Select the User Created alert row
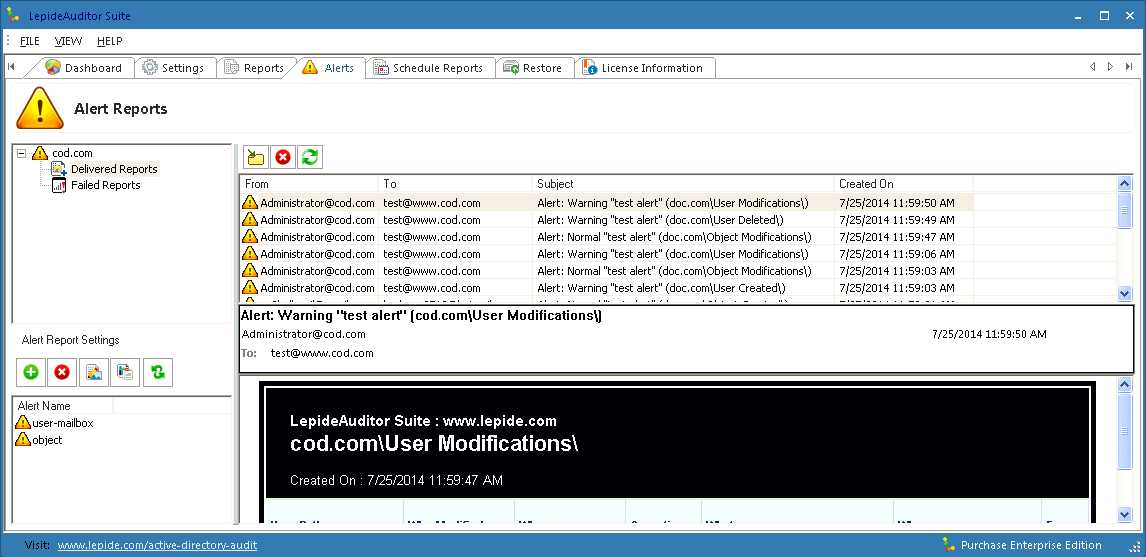 [x=607, y=288]
